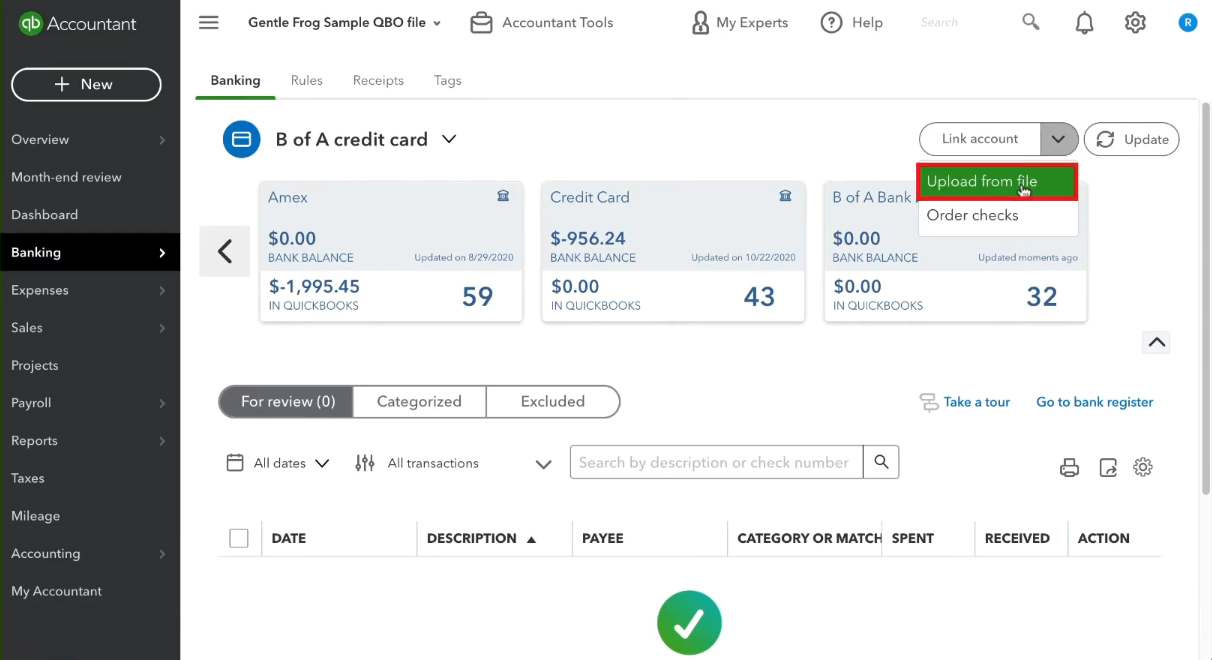Open the All dates filter dropdown
The image size is (1212, 660).
pyautogui.click(x=278, y=463)
